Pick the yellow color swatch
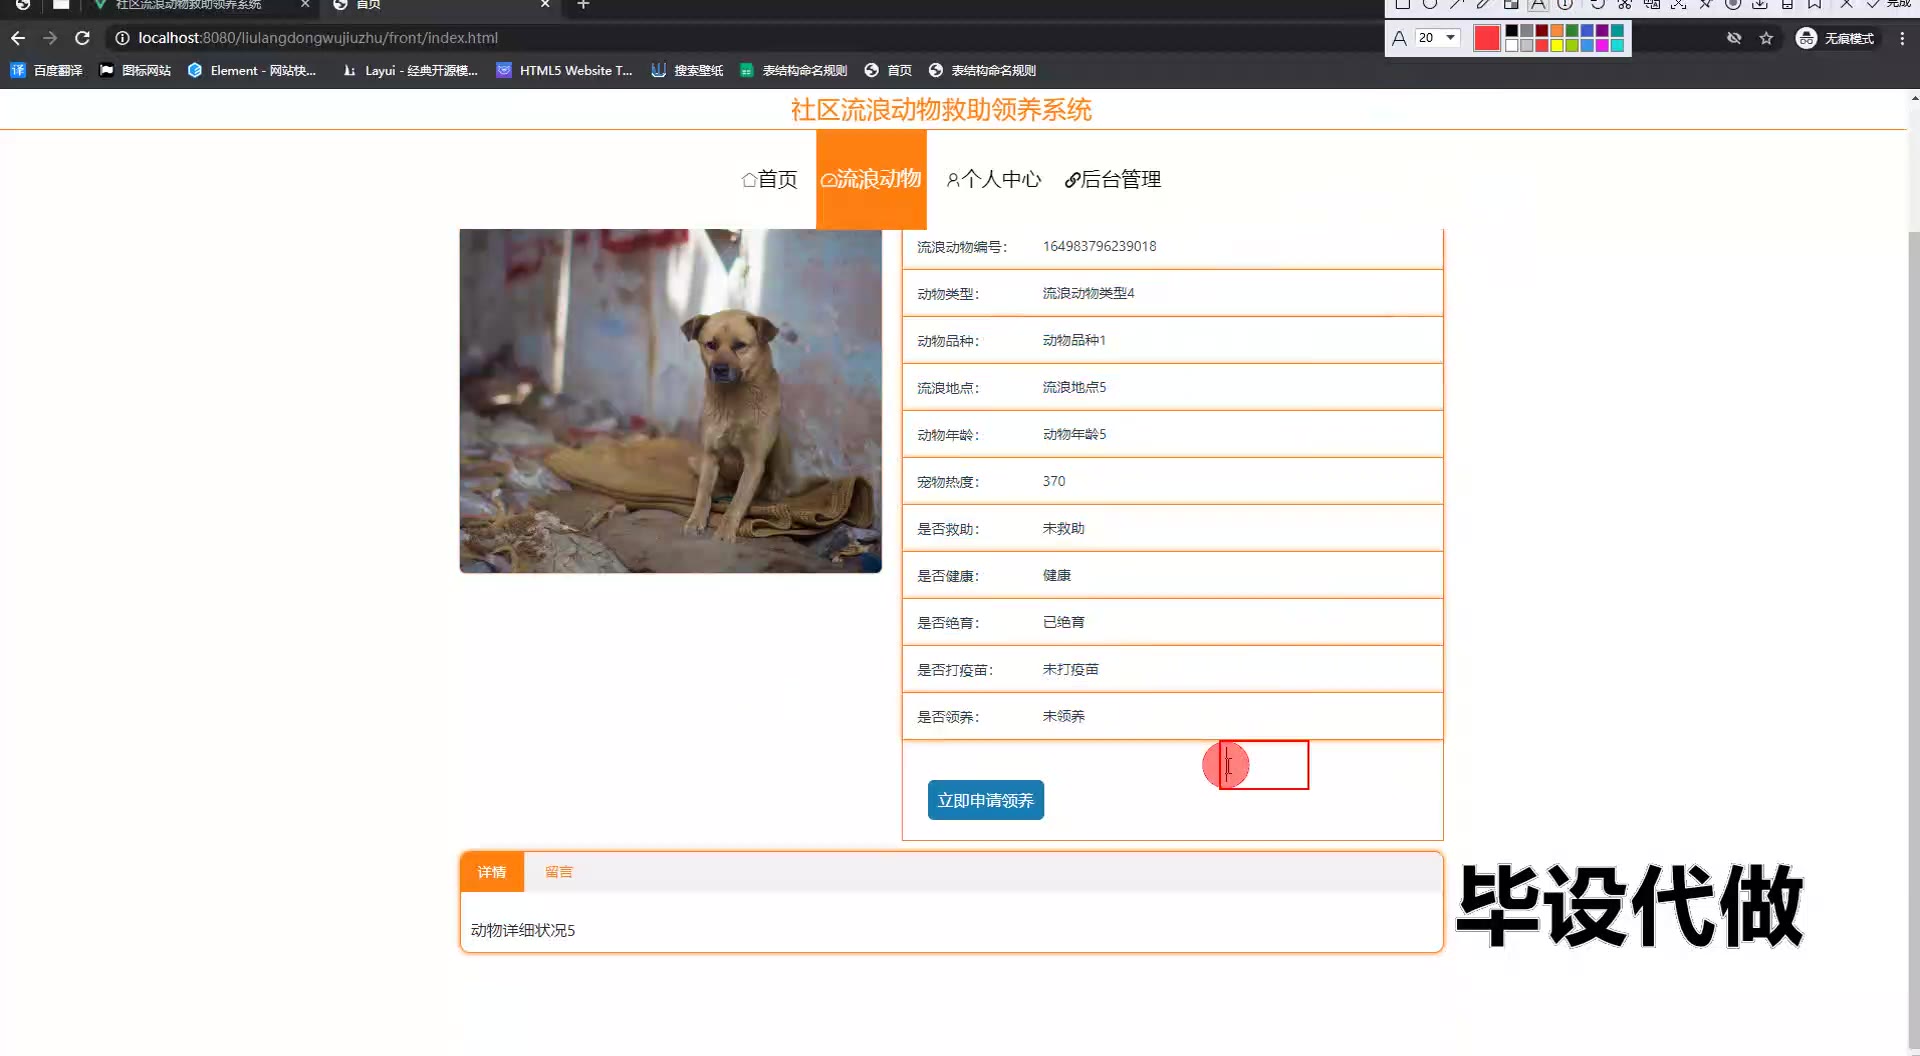Image resolution: width=1920 pixels, height=1056 pixels. pos(1557,45)
